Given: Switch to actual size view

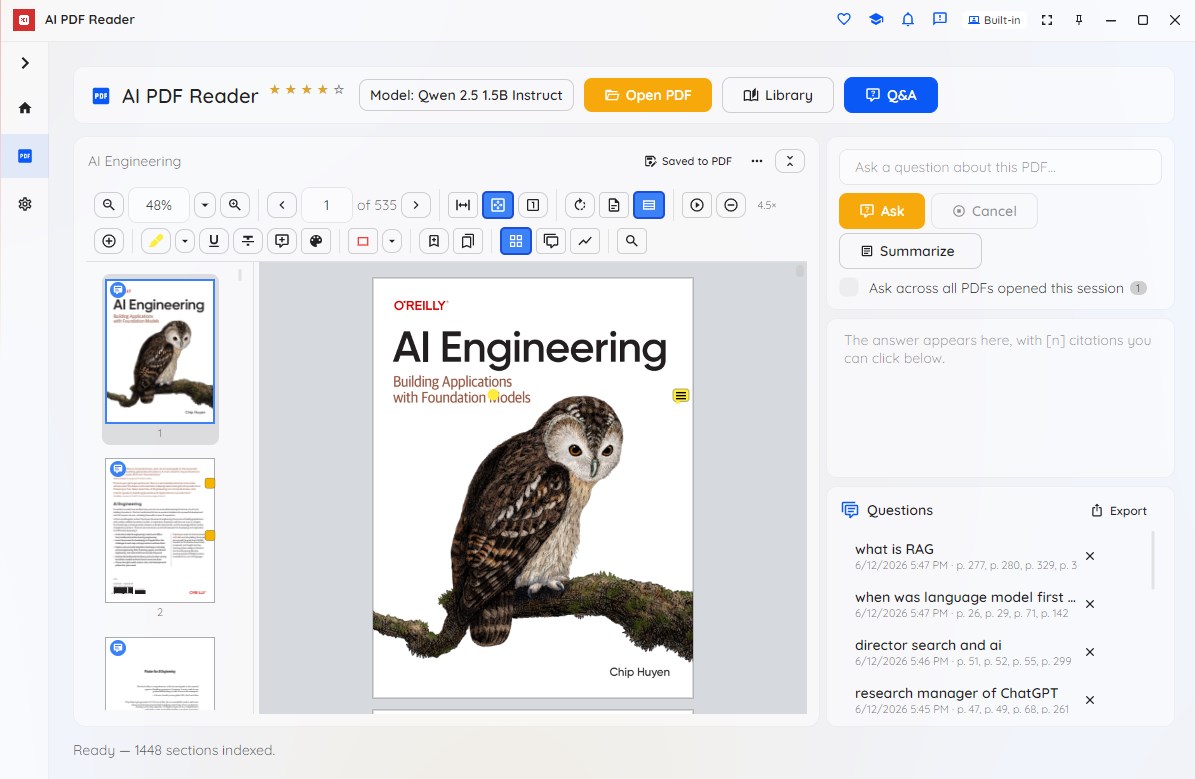Looking at the screenshot, I should click(x=533, y=205).
